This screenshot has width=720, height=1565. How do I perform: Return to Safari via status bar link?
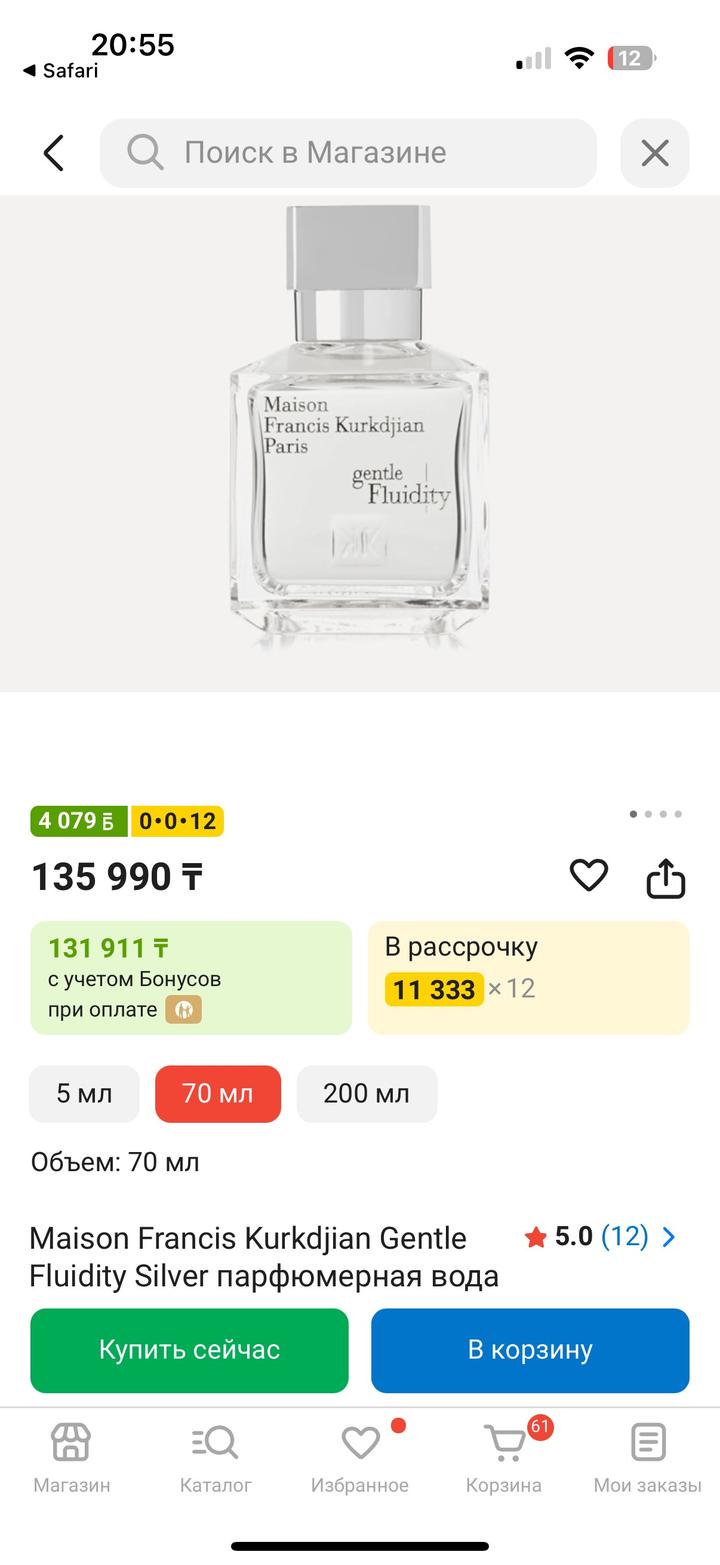[x=61, y=71]
